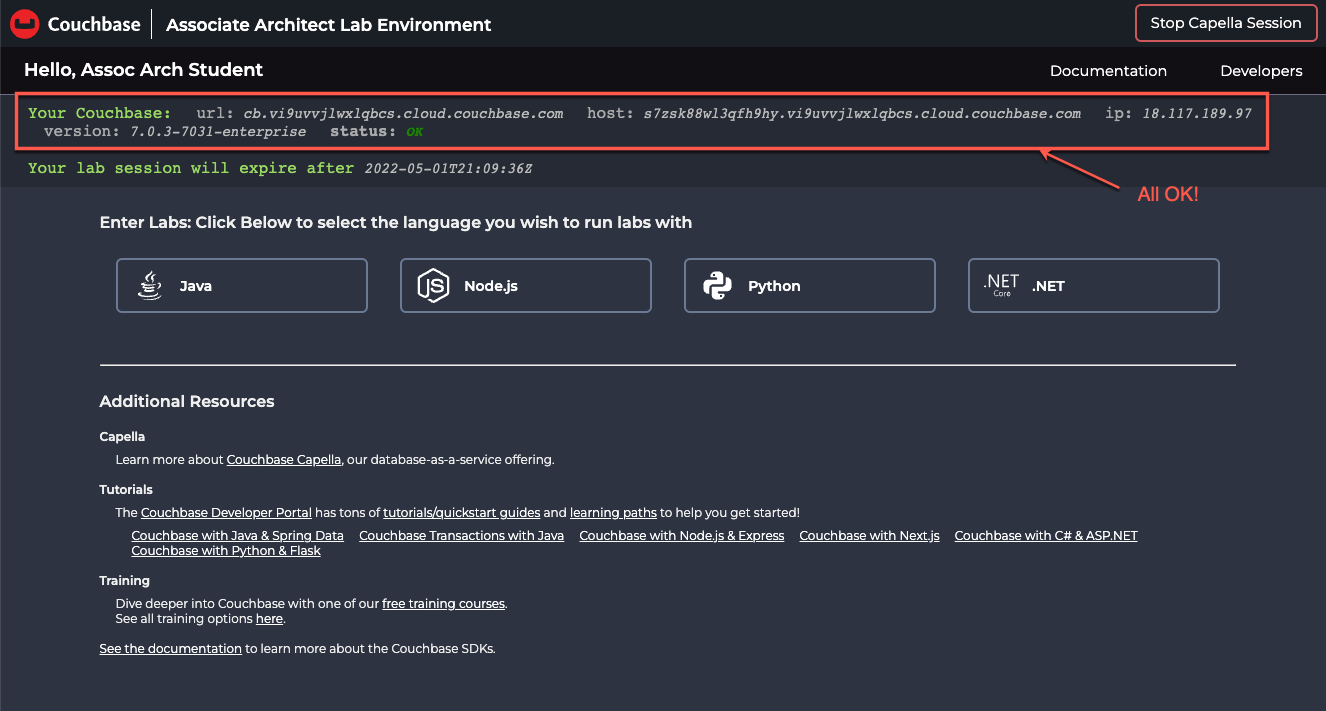Open Couchbase with Next.js tutorial
This screenshot has height=711, width=1326.
pyautogui.click(x=869, y=536)
